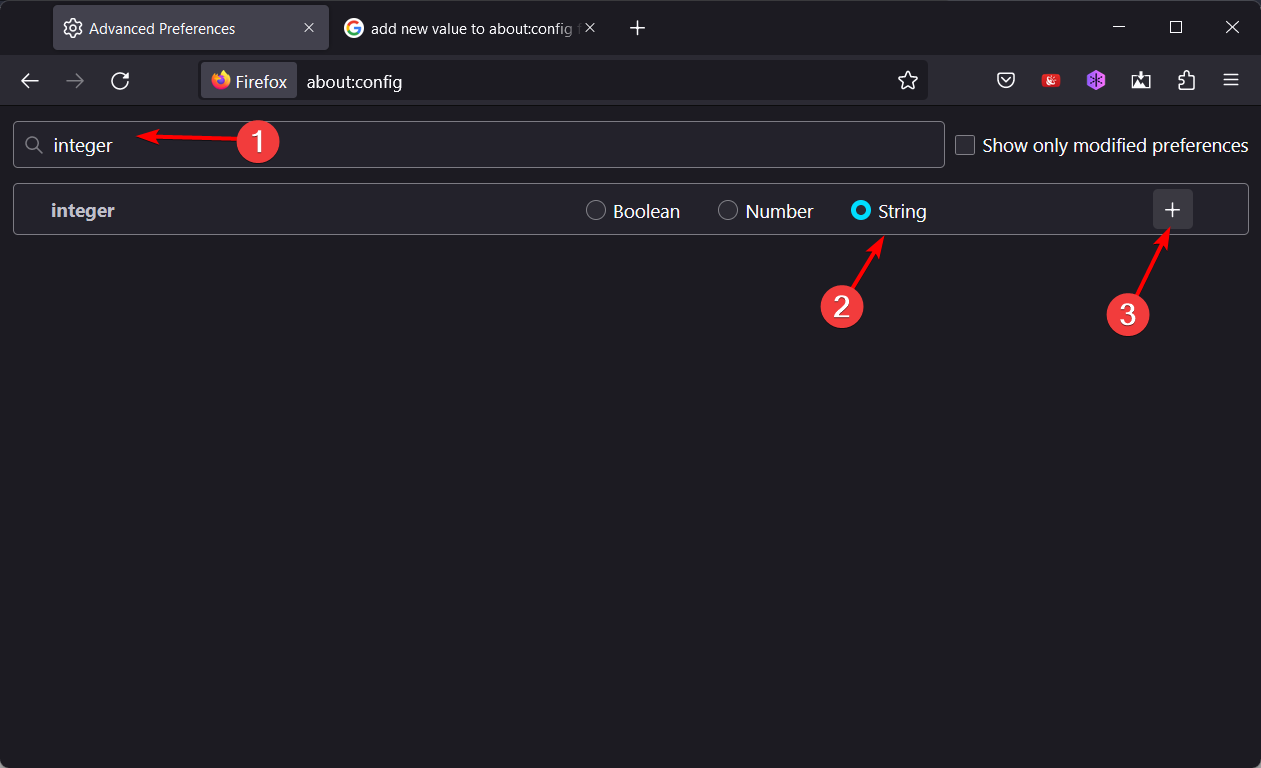
Task: Reload the current page
Action: coord(120,81)
